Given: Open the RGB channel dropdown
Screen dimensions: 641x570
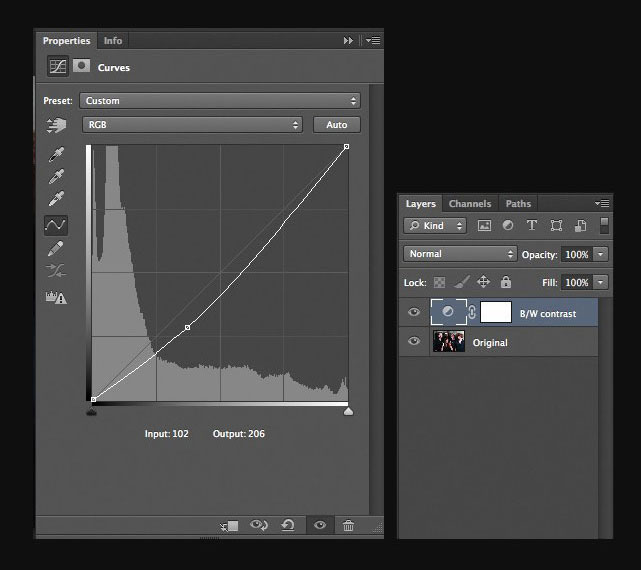Looking at the screenshot, I should click(192, 125).
